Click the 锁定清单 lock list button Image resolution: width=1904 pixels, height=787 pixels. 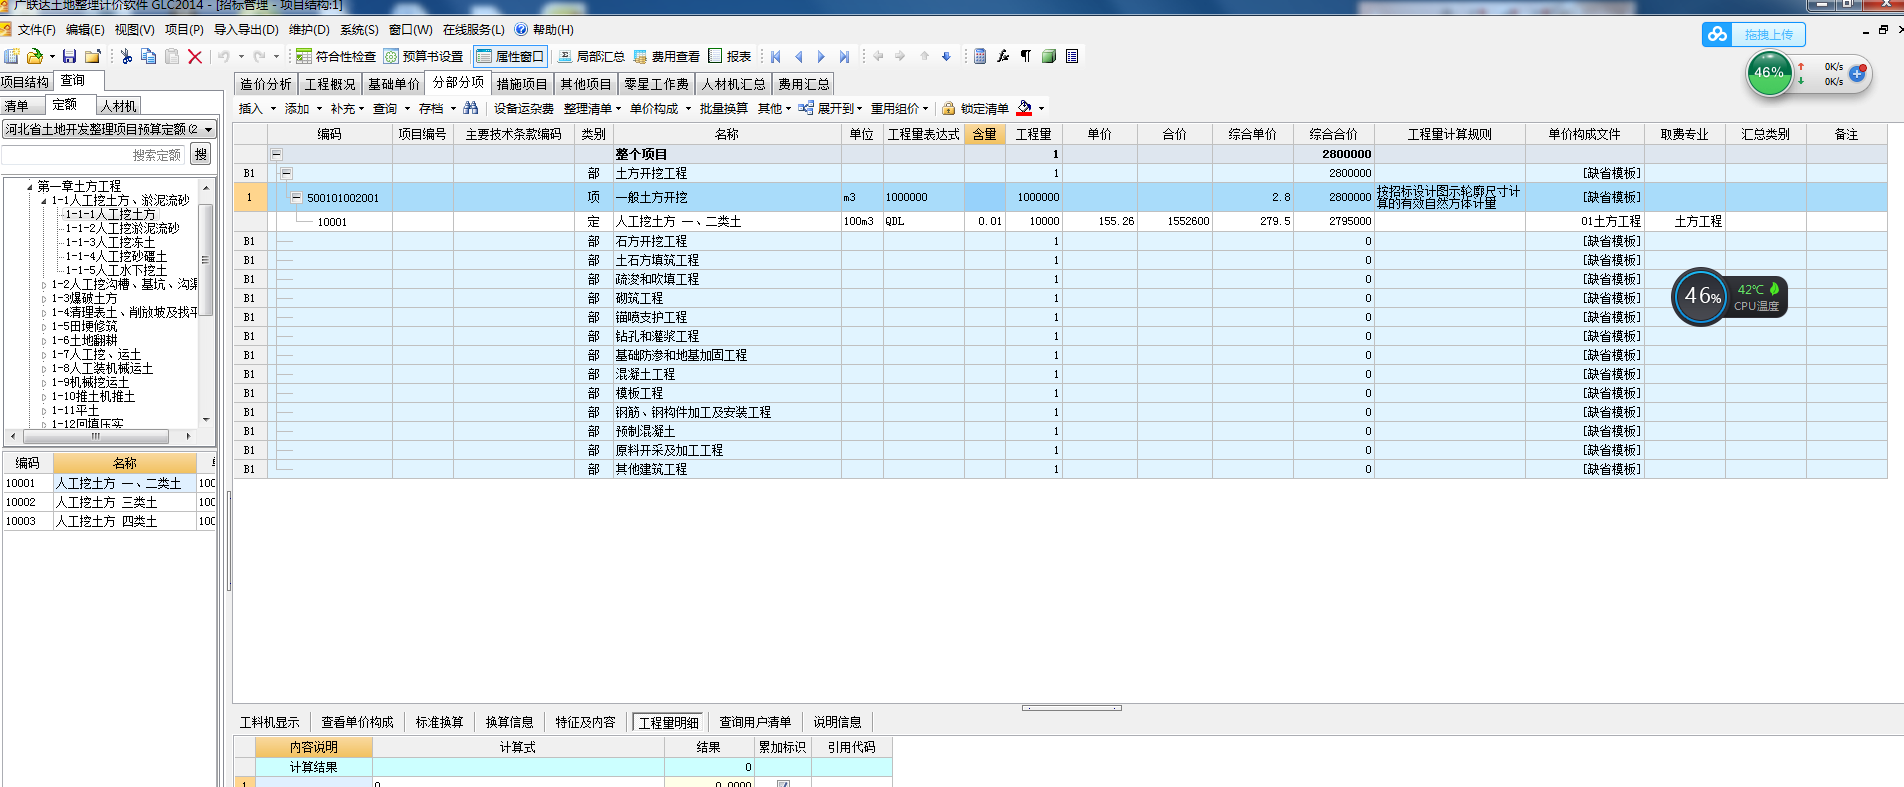pyautogui.click(x=975, y=108)
